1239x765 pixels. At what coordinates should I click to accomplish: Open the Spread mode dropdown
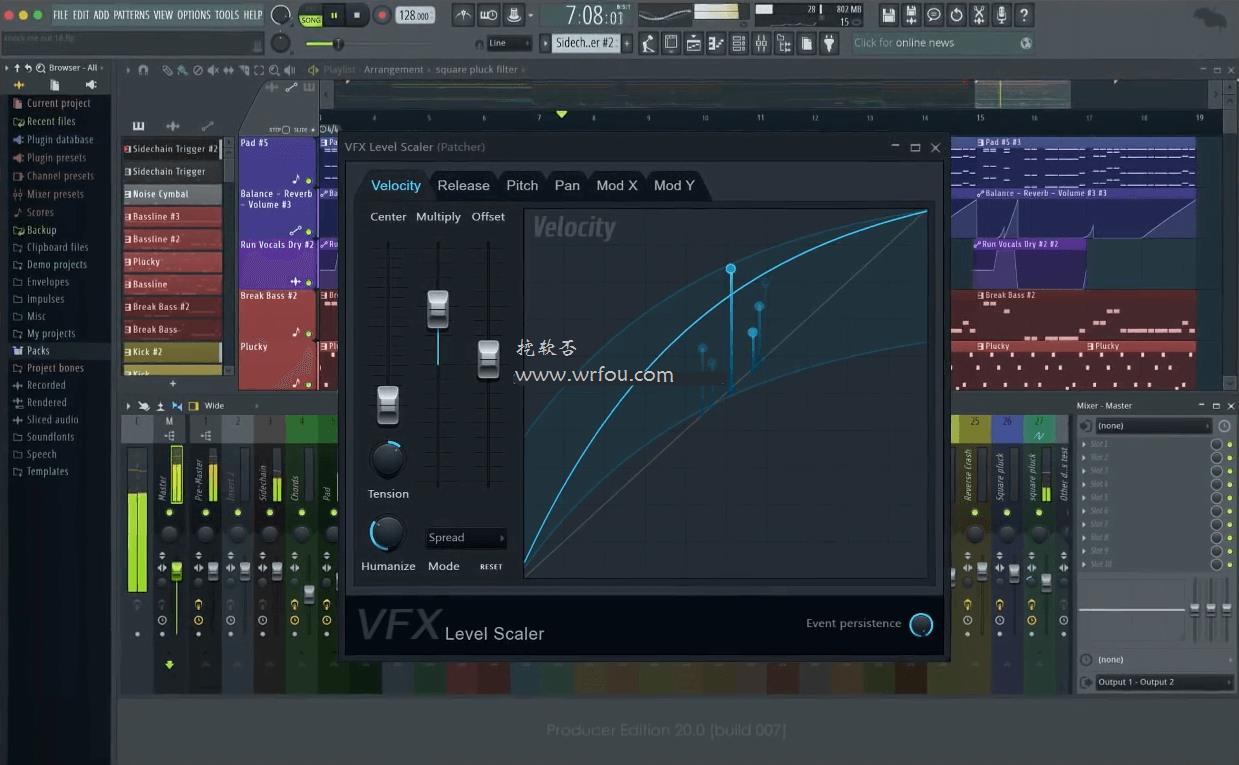pos(466,538)
